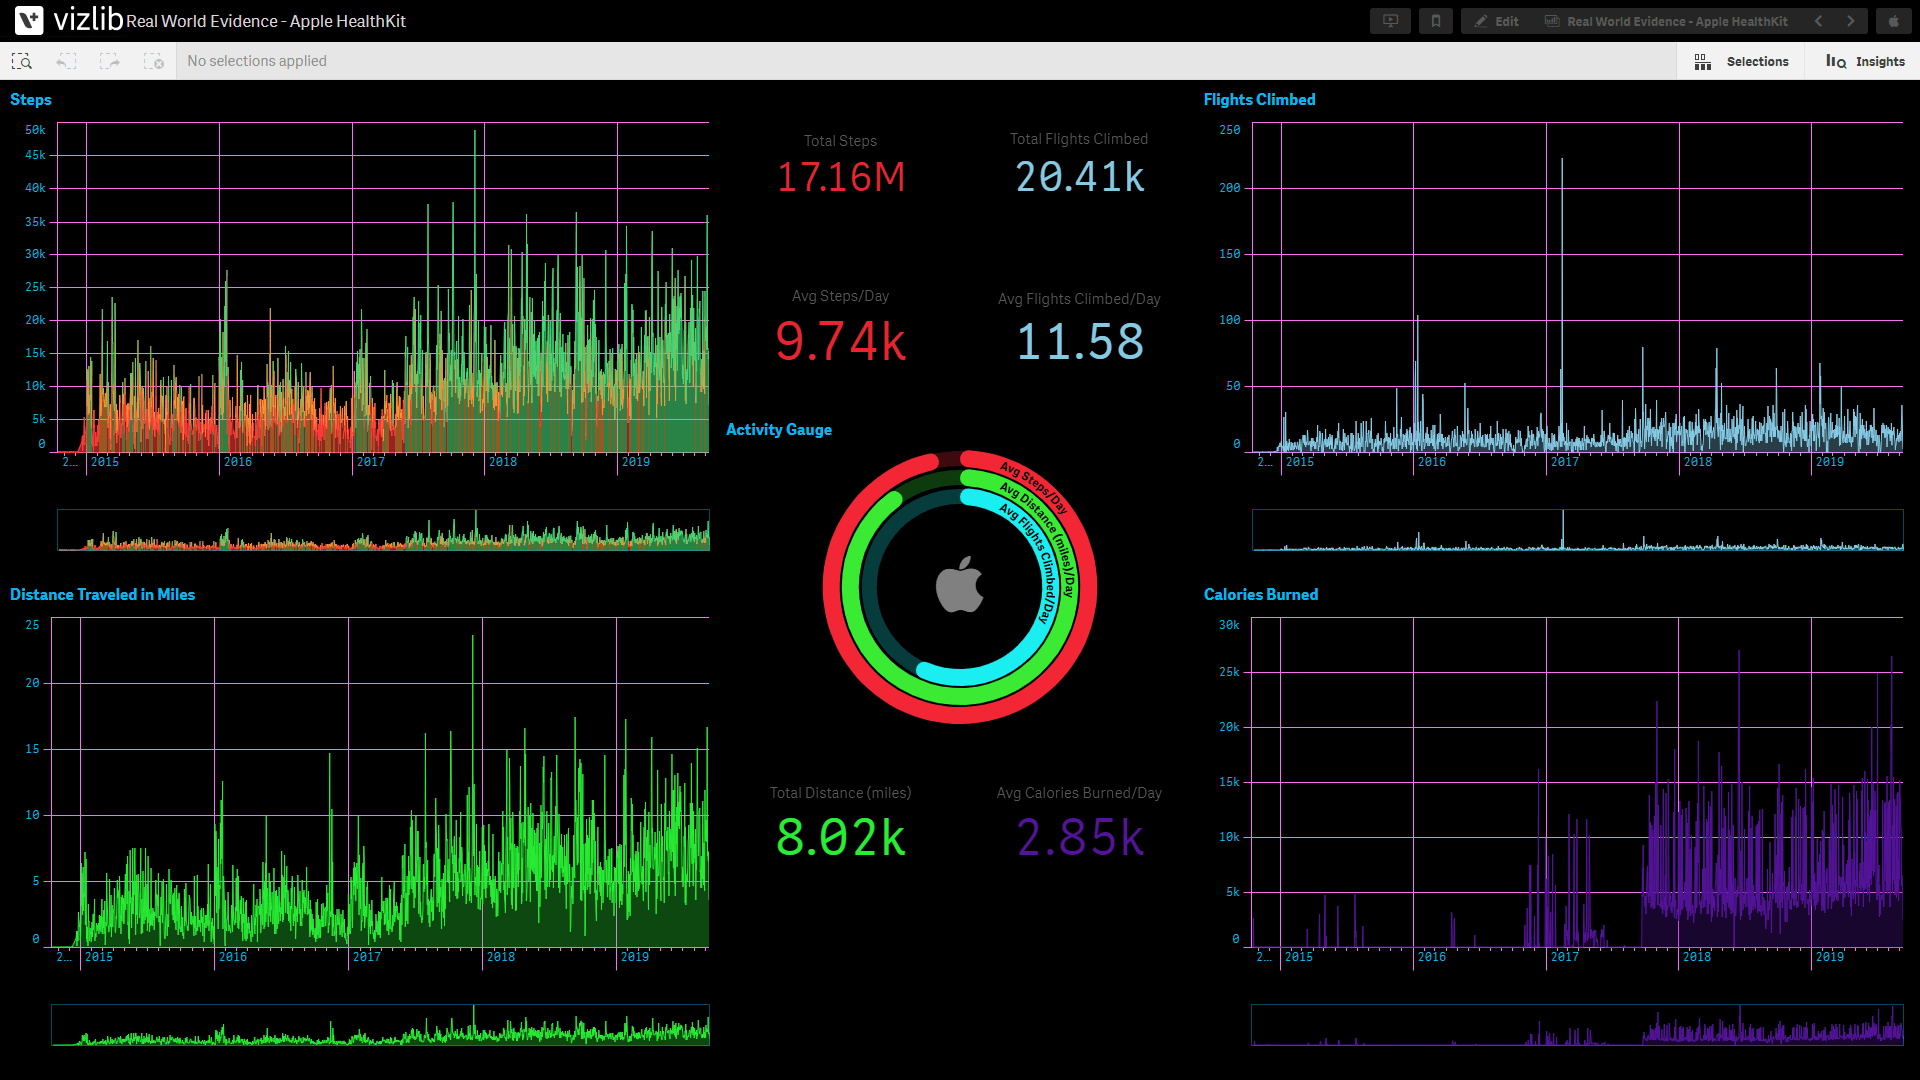The width and height of the screenshot is (1920, 1080).
Task: Click the Avg Steps/Day value 9.74k
Action: [841, 342]
